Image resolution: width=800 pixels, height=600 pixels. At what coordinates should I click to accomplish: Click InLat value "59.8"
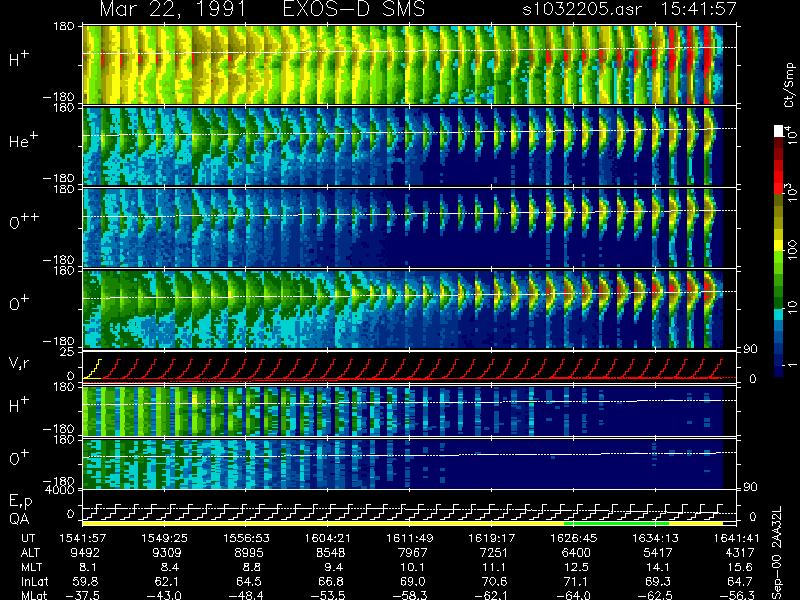coord(85,581)
